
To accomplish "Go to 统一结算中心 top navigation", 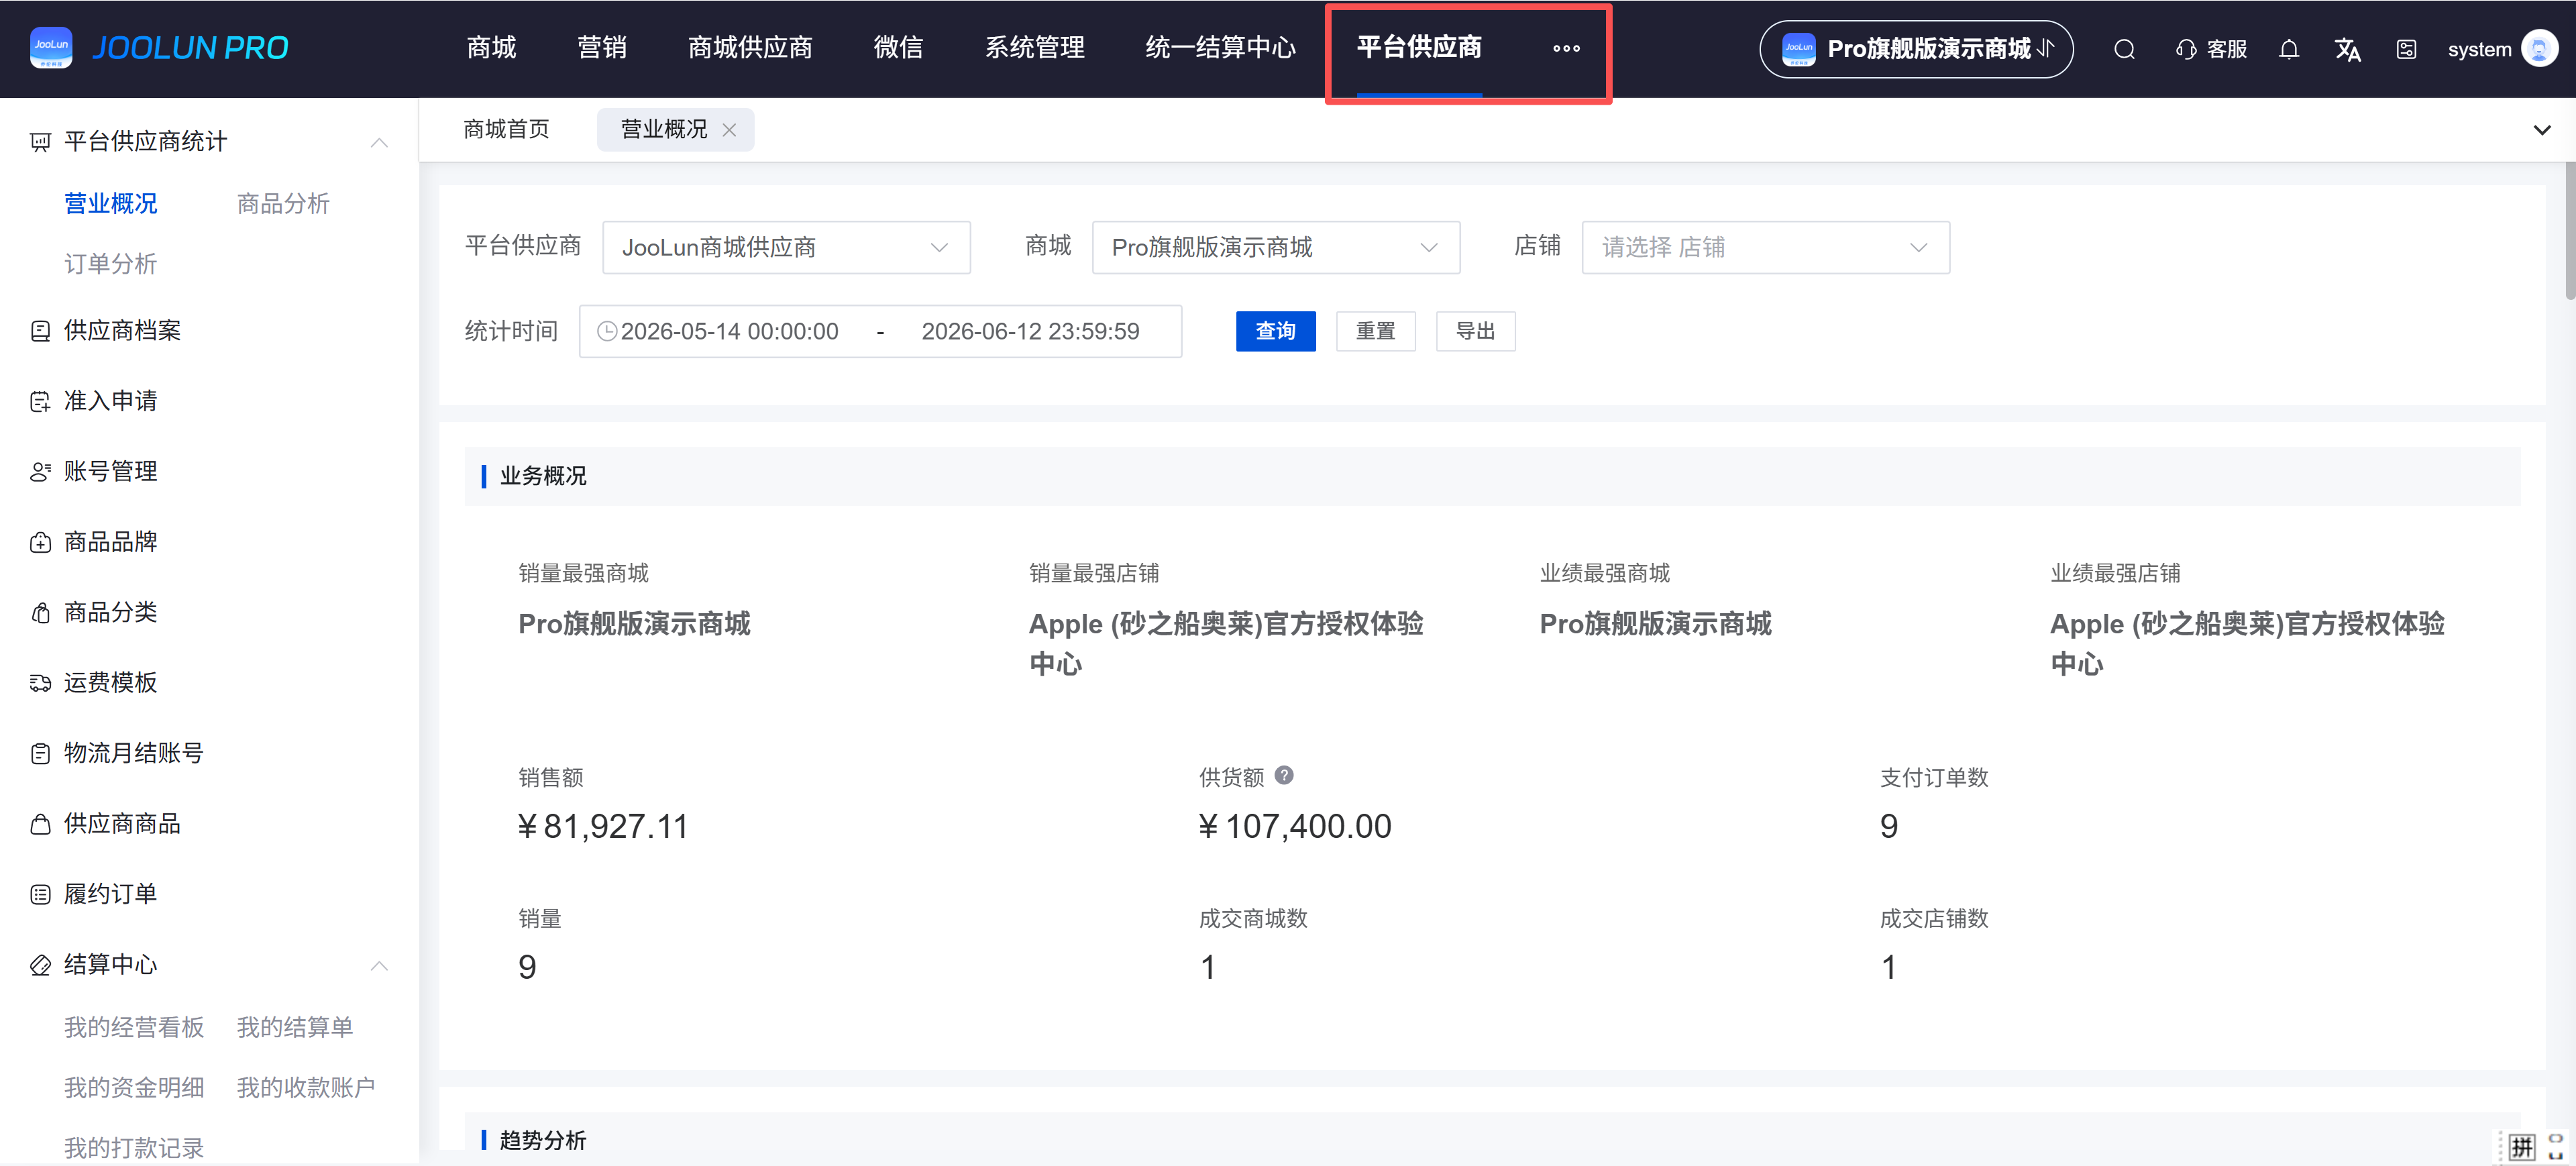I will [x=1220, y=48].
